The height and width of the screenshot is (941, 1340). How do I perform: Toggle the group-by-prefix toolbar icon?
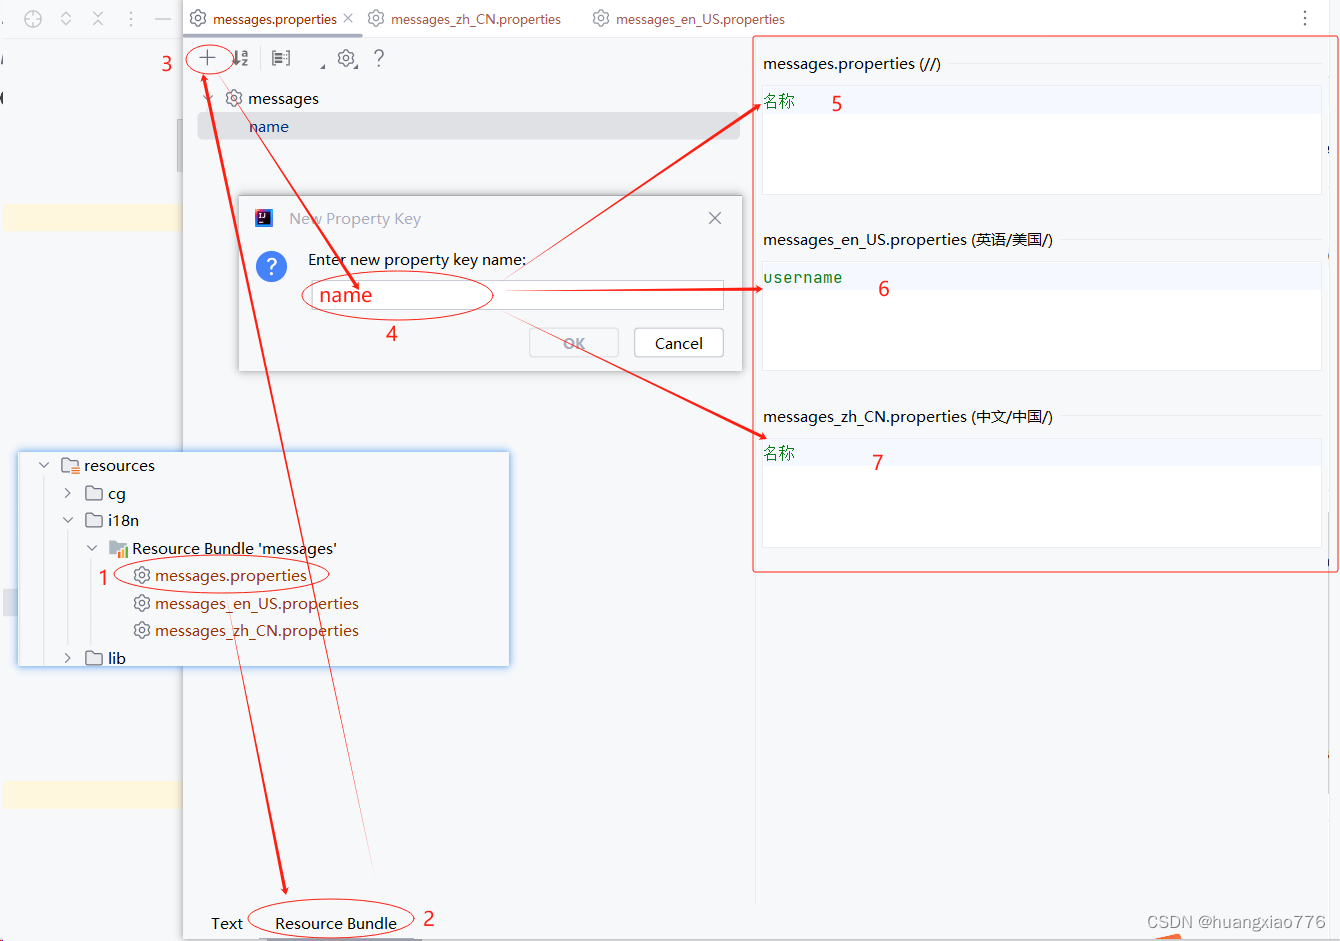pos(281,58)
